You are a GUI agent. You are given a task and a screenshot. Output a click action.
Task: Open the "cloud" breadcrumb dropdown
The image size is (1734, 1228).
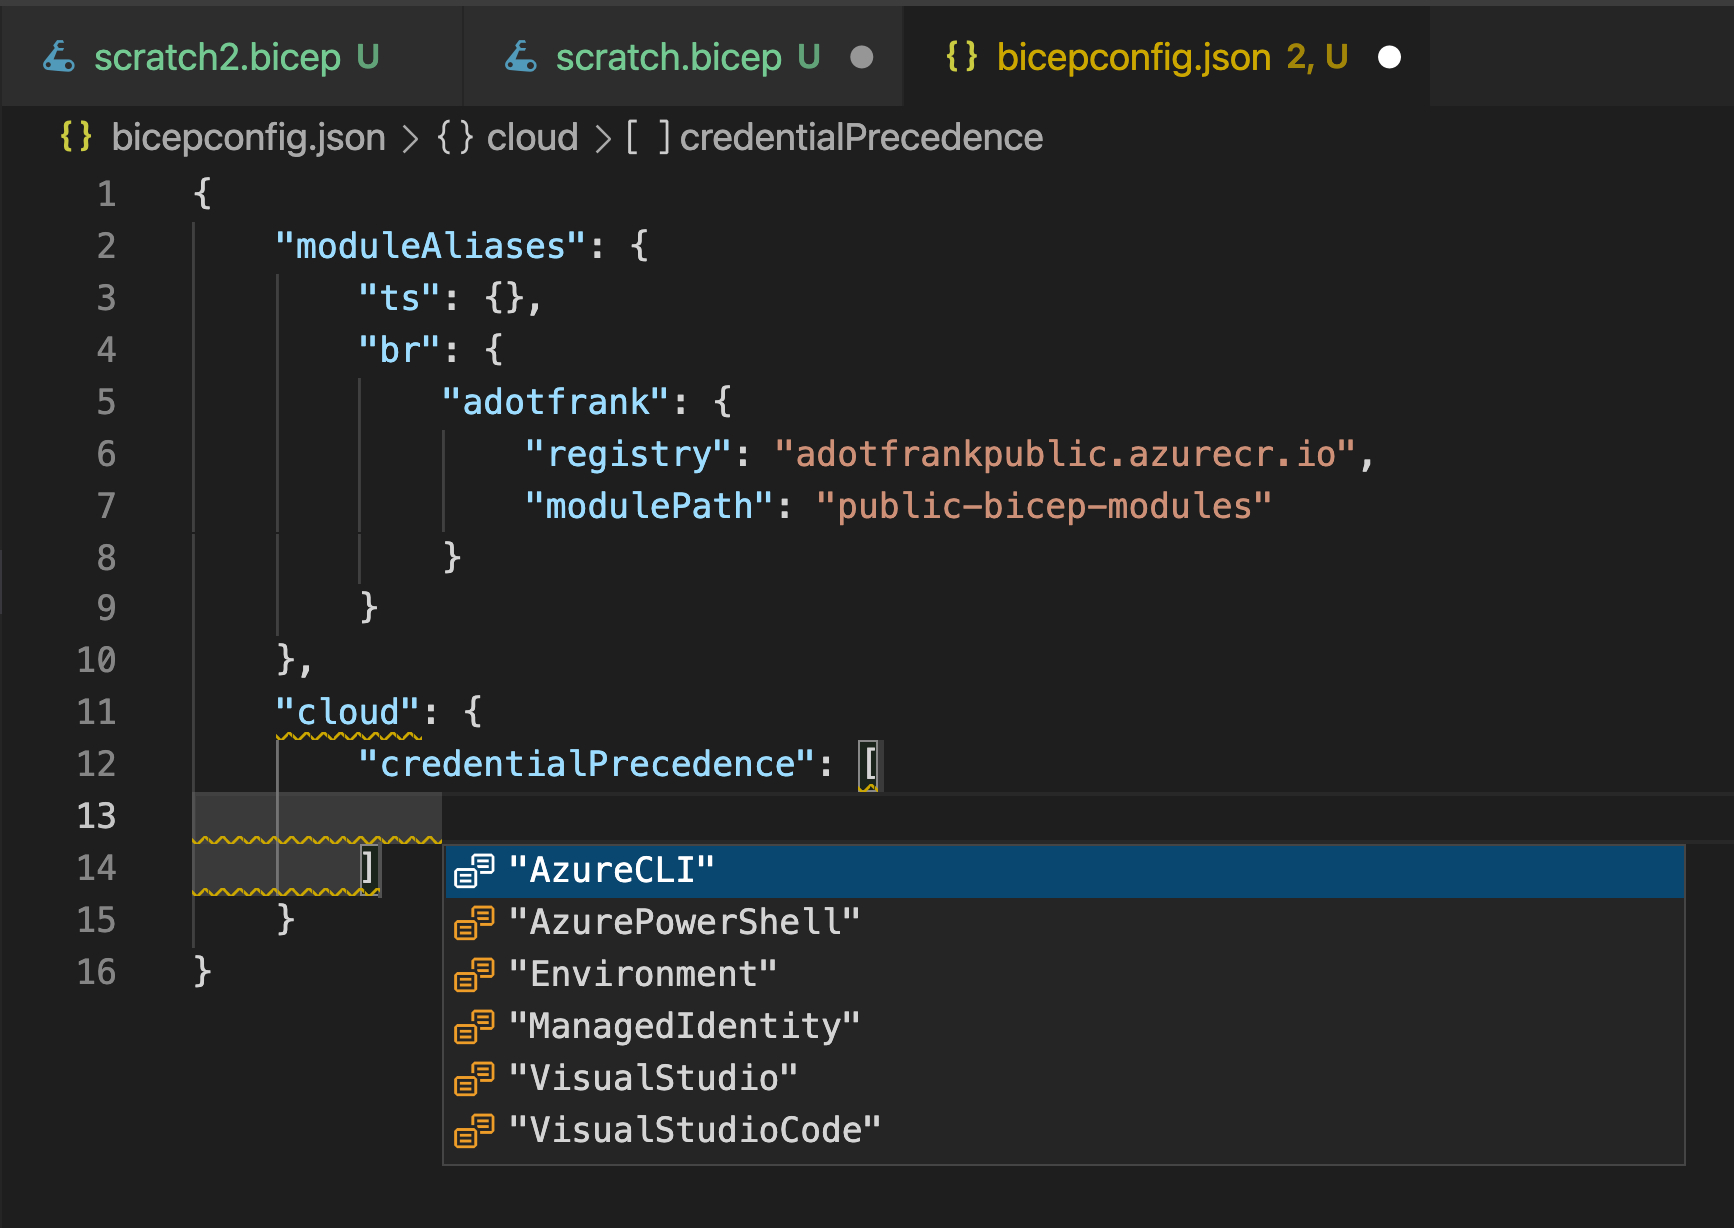(532, 137)
